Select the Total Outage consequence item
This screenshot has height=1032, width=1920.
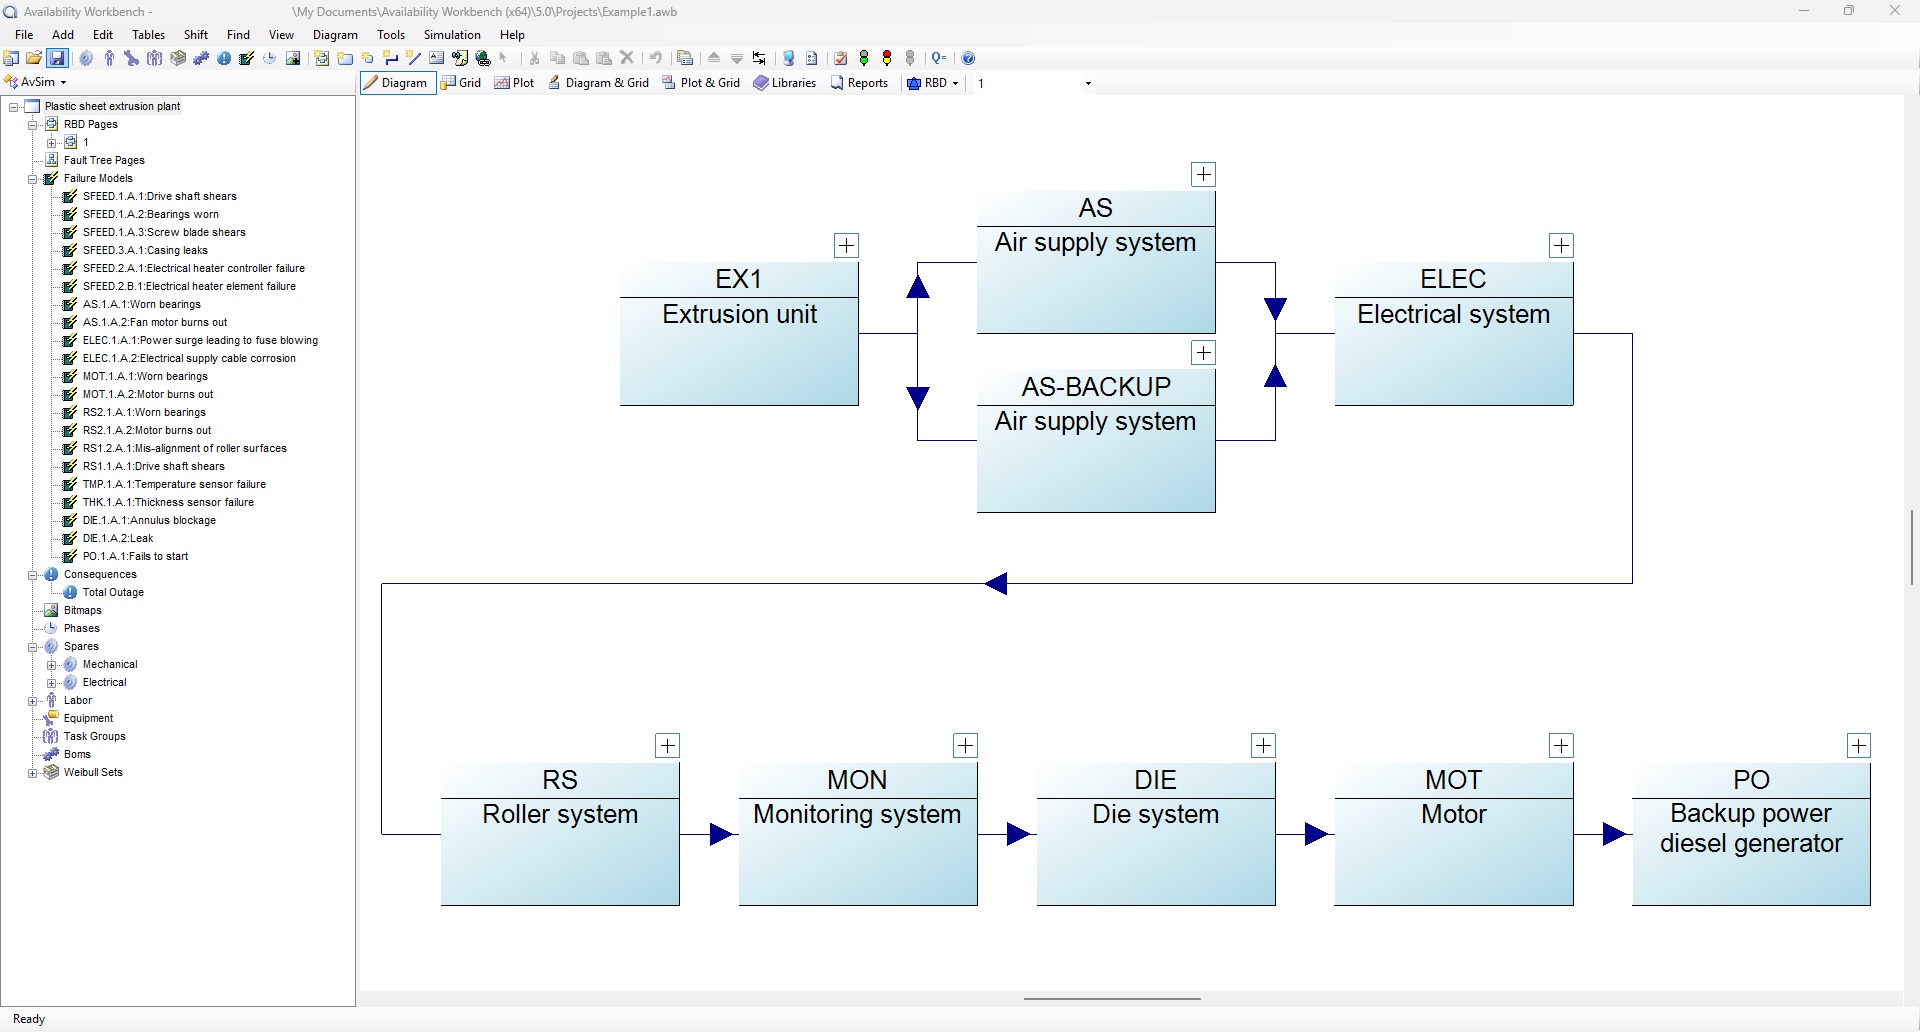pos(113,593)
